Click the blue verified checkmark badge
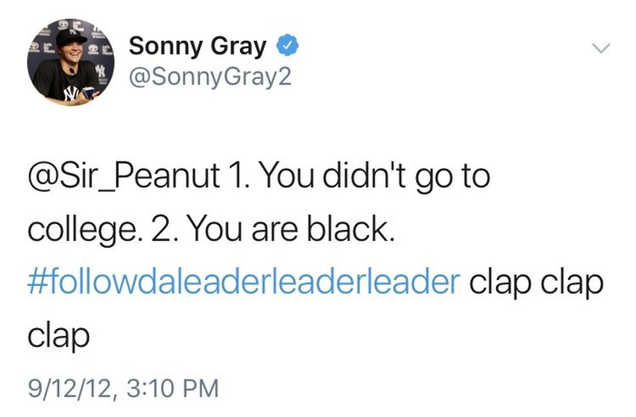This screenshot has width=636, height=417. 288,46
